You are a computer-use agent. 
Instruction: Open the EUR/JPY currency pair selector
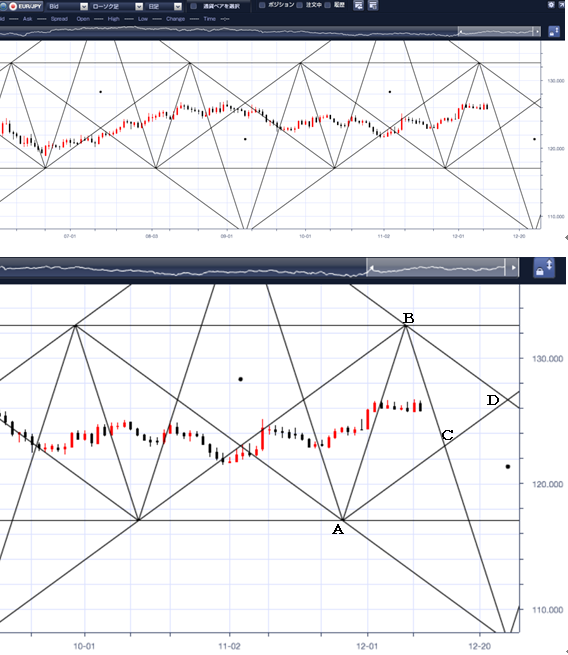click(x=21, y=6)
